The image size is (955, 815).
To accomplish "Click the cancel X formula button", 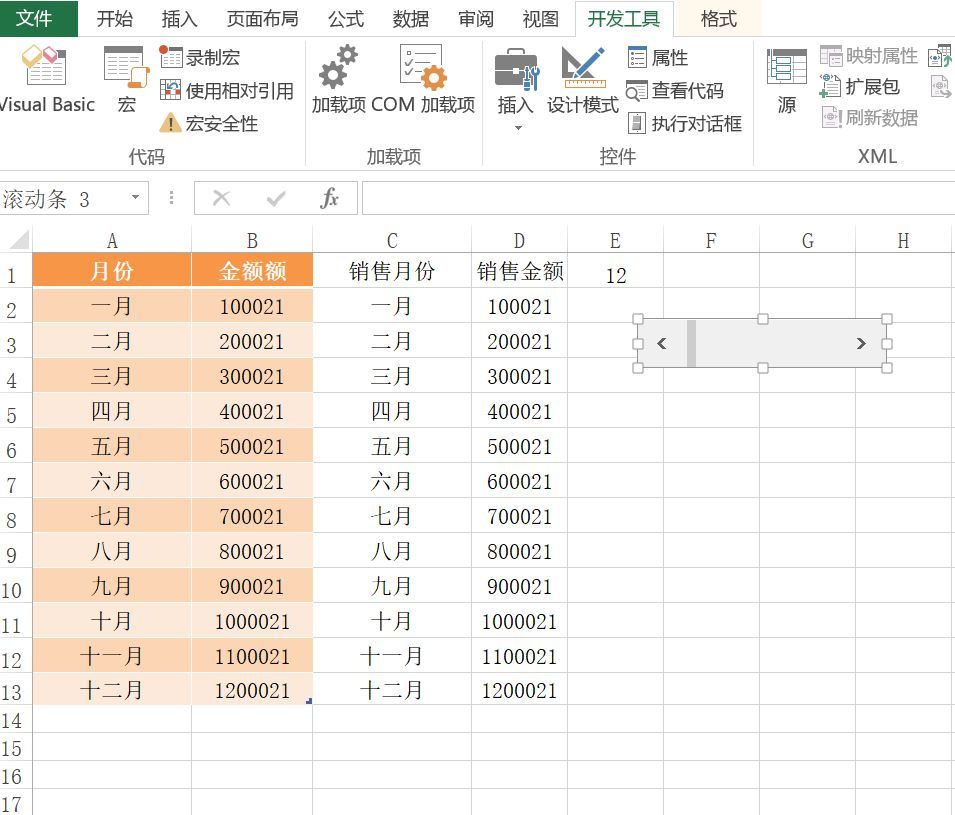I will [x=221, y=198].
